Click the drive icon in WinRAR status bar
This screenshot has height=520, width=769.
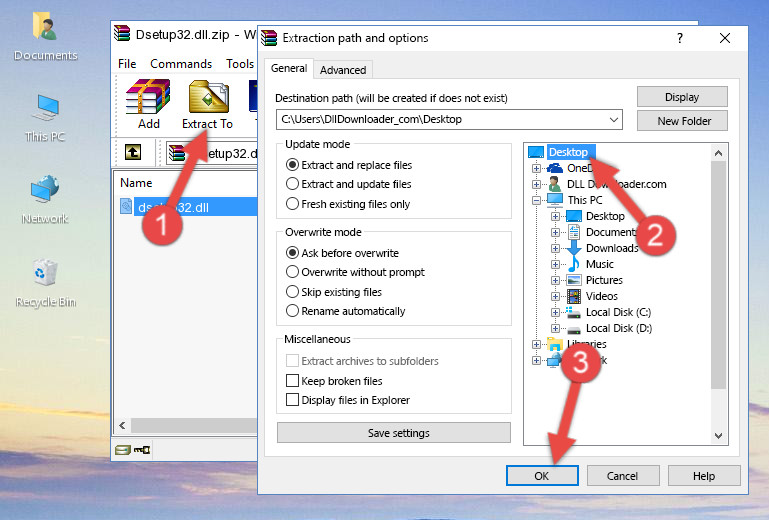[123, 449]
